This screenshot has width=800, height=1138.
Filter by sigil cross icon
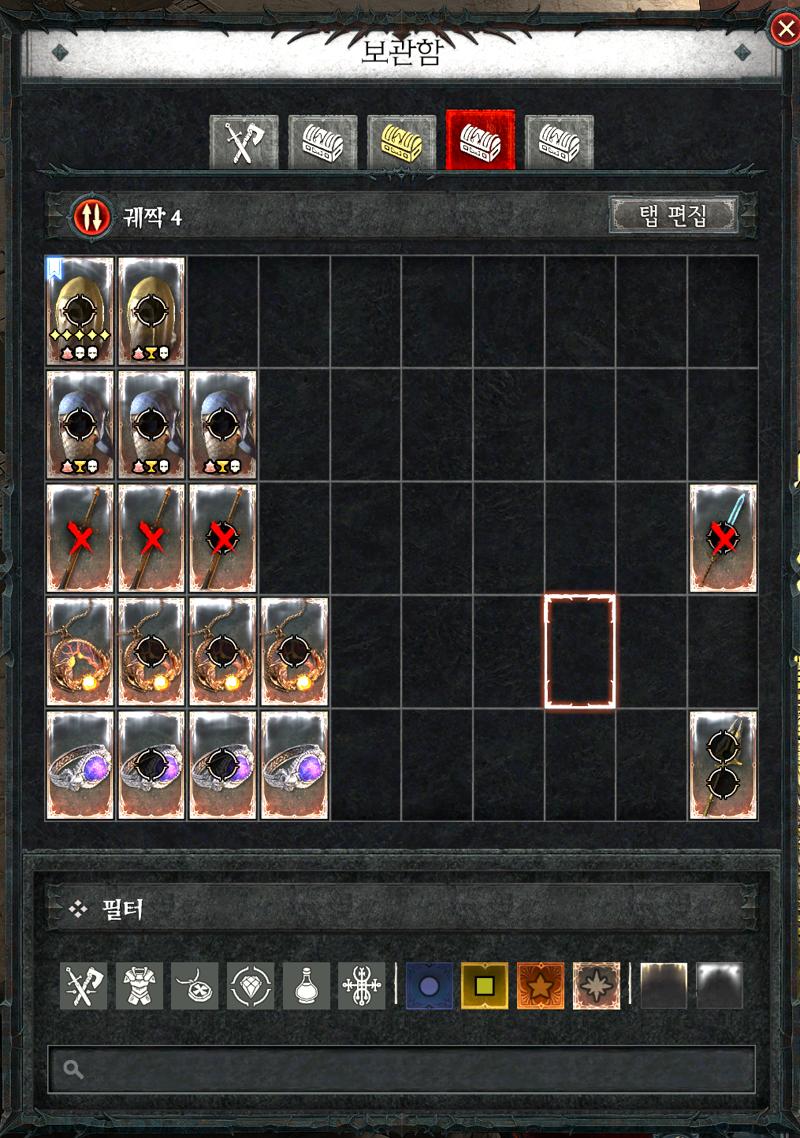click(362, 986)
